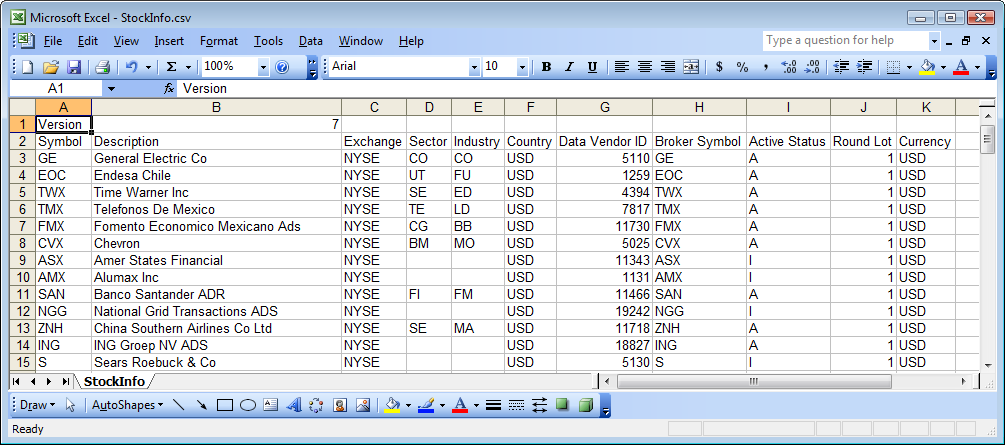Click the horizontal scrollbar thumb
Viewport: 1005px width, 445px height.
[x=754, y=382]
